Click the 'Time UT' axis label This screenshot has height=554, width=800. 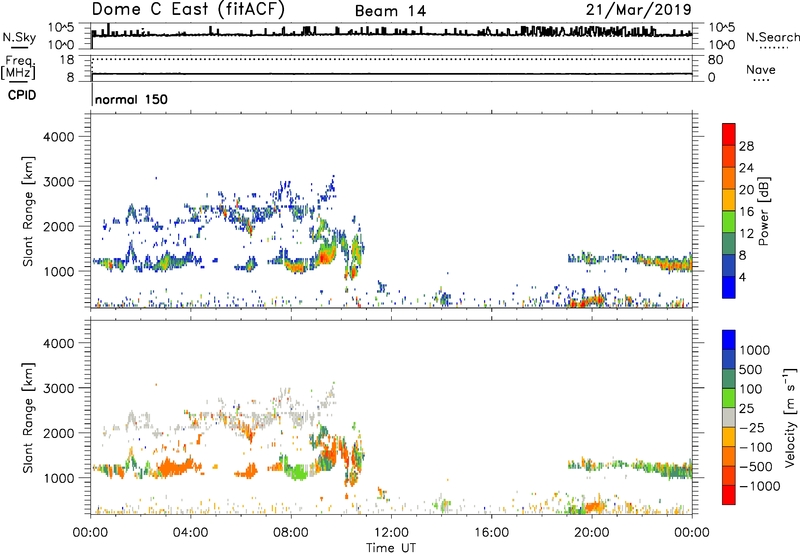click(391, 548)
